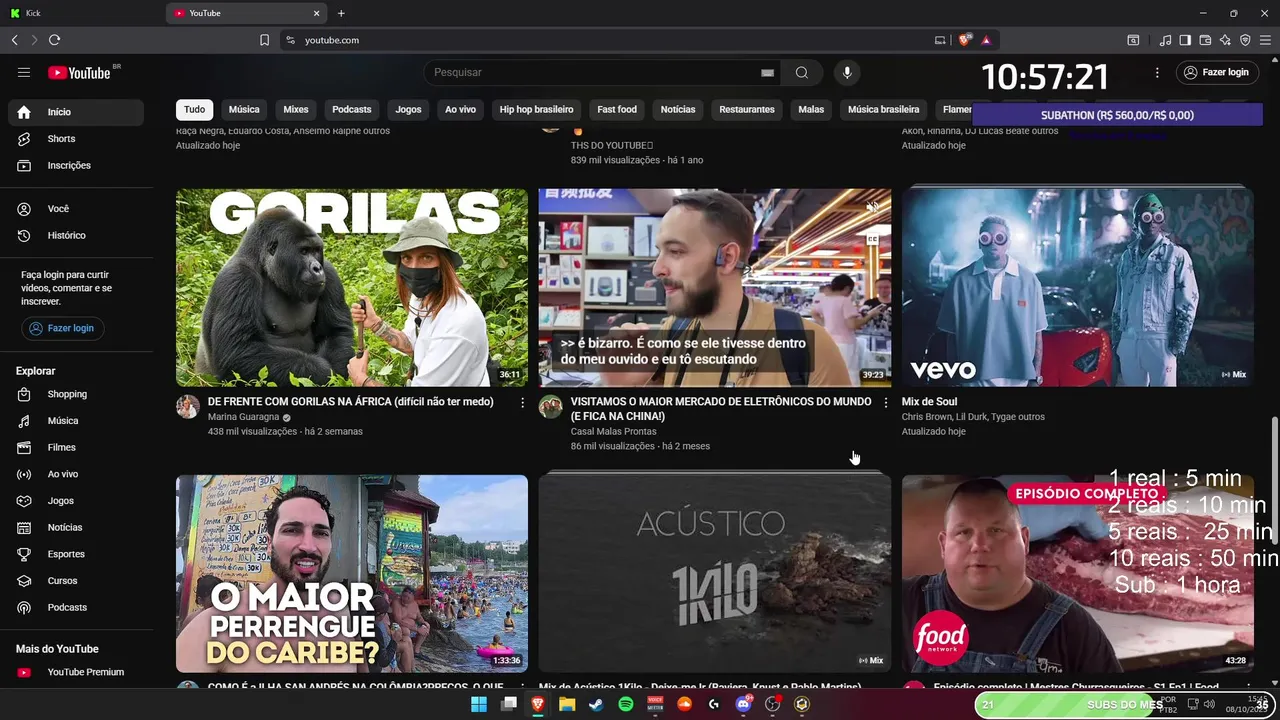Bookmark this page icon in address bar

point(264,40)
